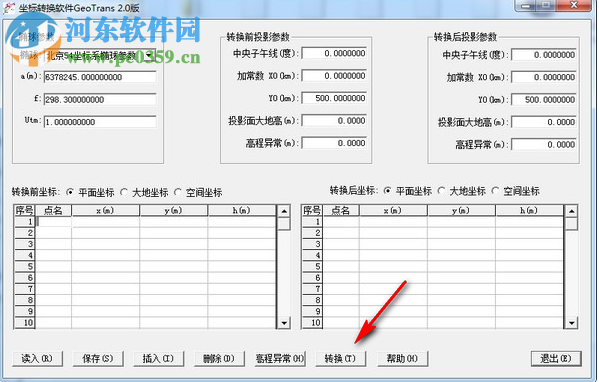Edit pre-conversion 高程异常 field
Screen dimensions: 599x382
pos(334,143)
